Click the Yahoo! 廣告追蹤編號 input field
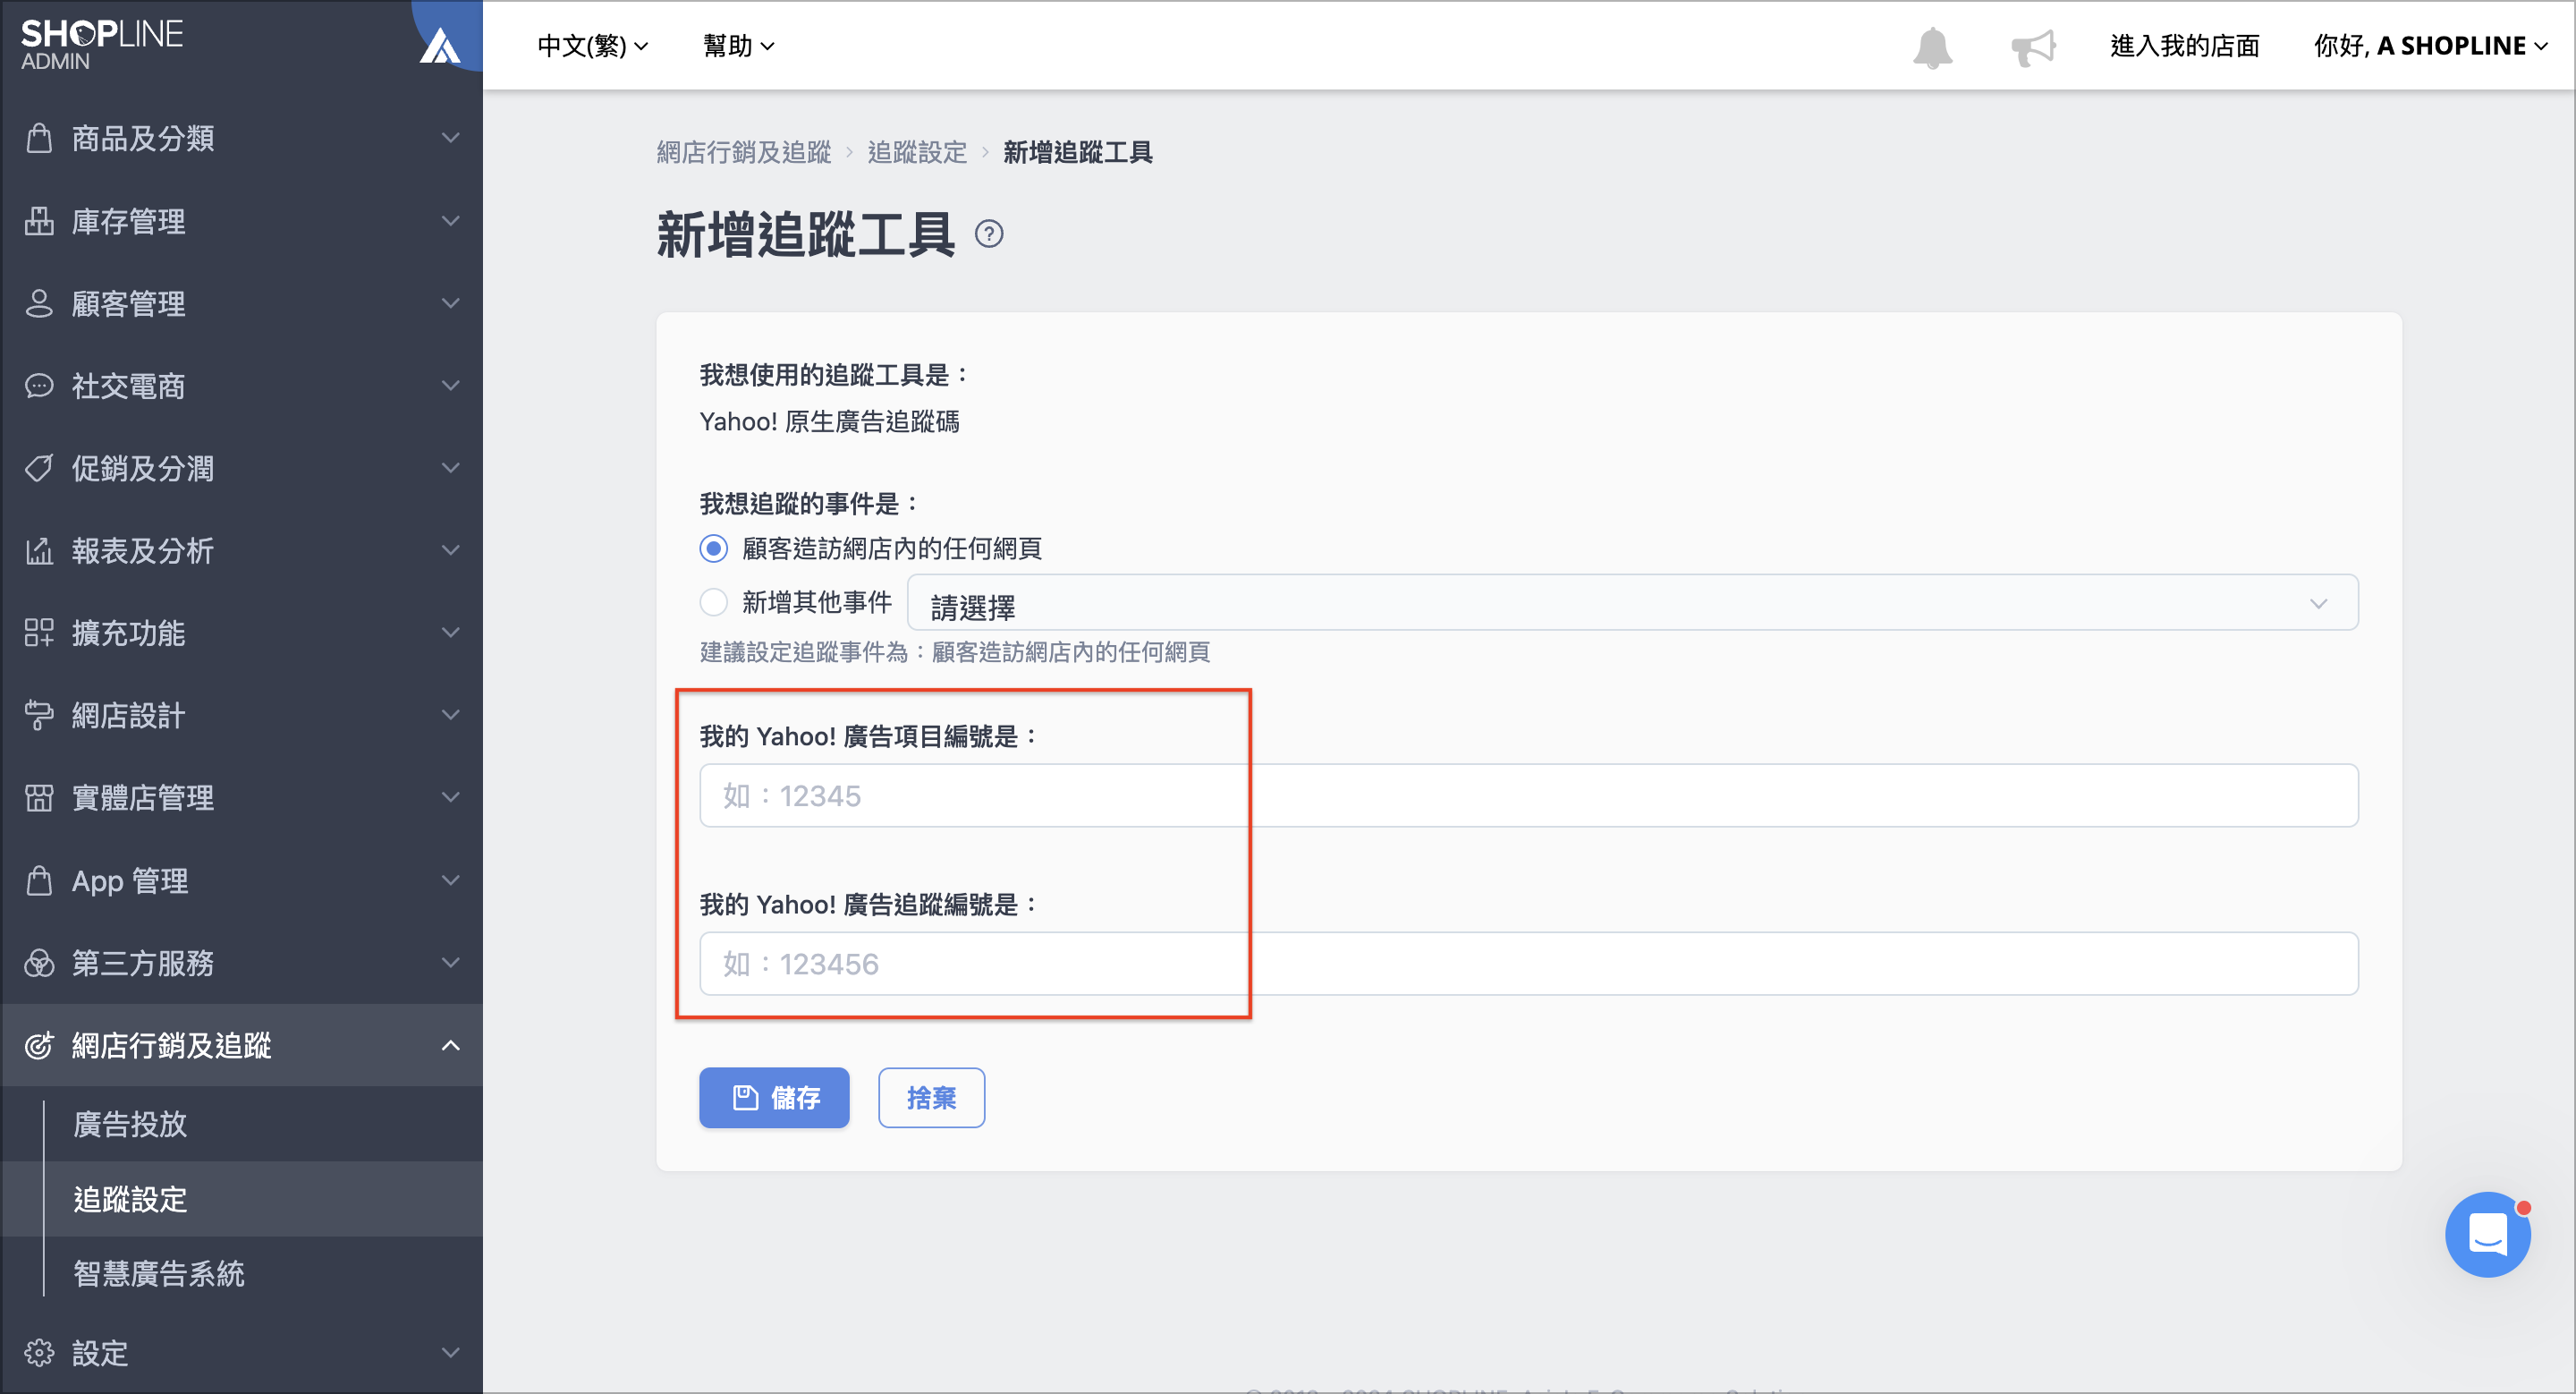 pyautogui.click(x=1529, y=964)
